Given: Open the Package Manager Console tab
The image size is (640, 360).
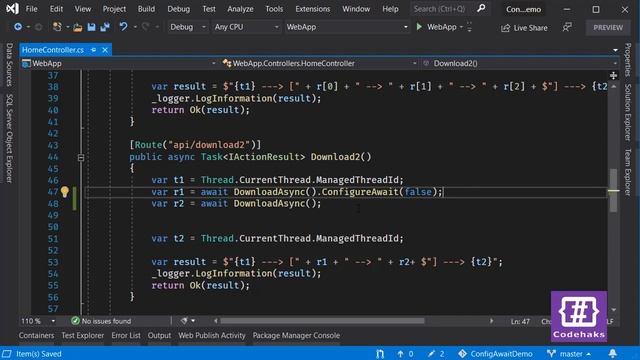Looking at the screenshot, I should click(x=296, y=336).
